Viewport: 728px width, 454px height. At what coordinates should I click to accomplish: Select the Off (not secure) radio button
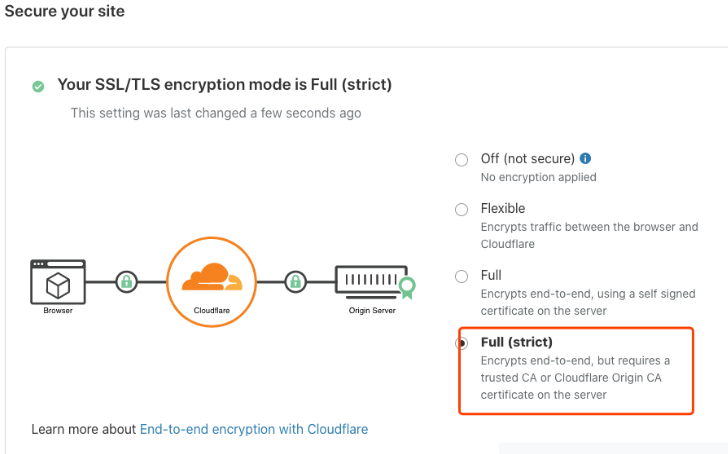[x=461, y=159]
